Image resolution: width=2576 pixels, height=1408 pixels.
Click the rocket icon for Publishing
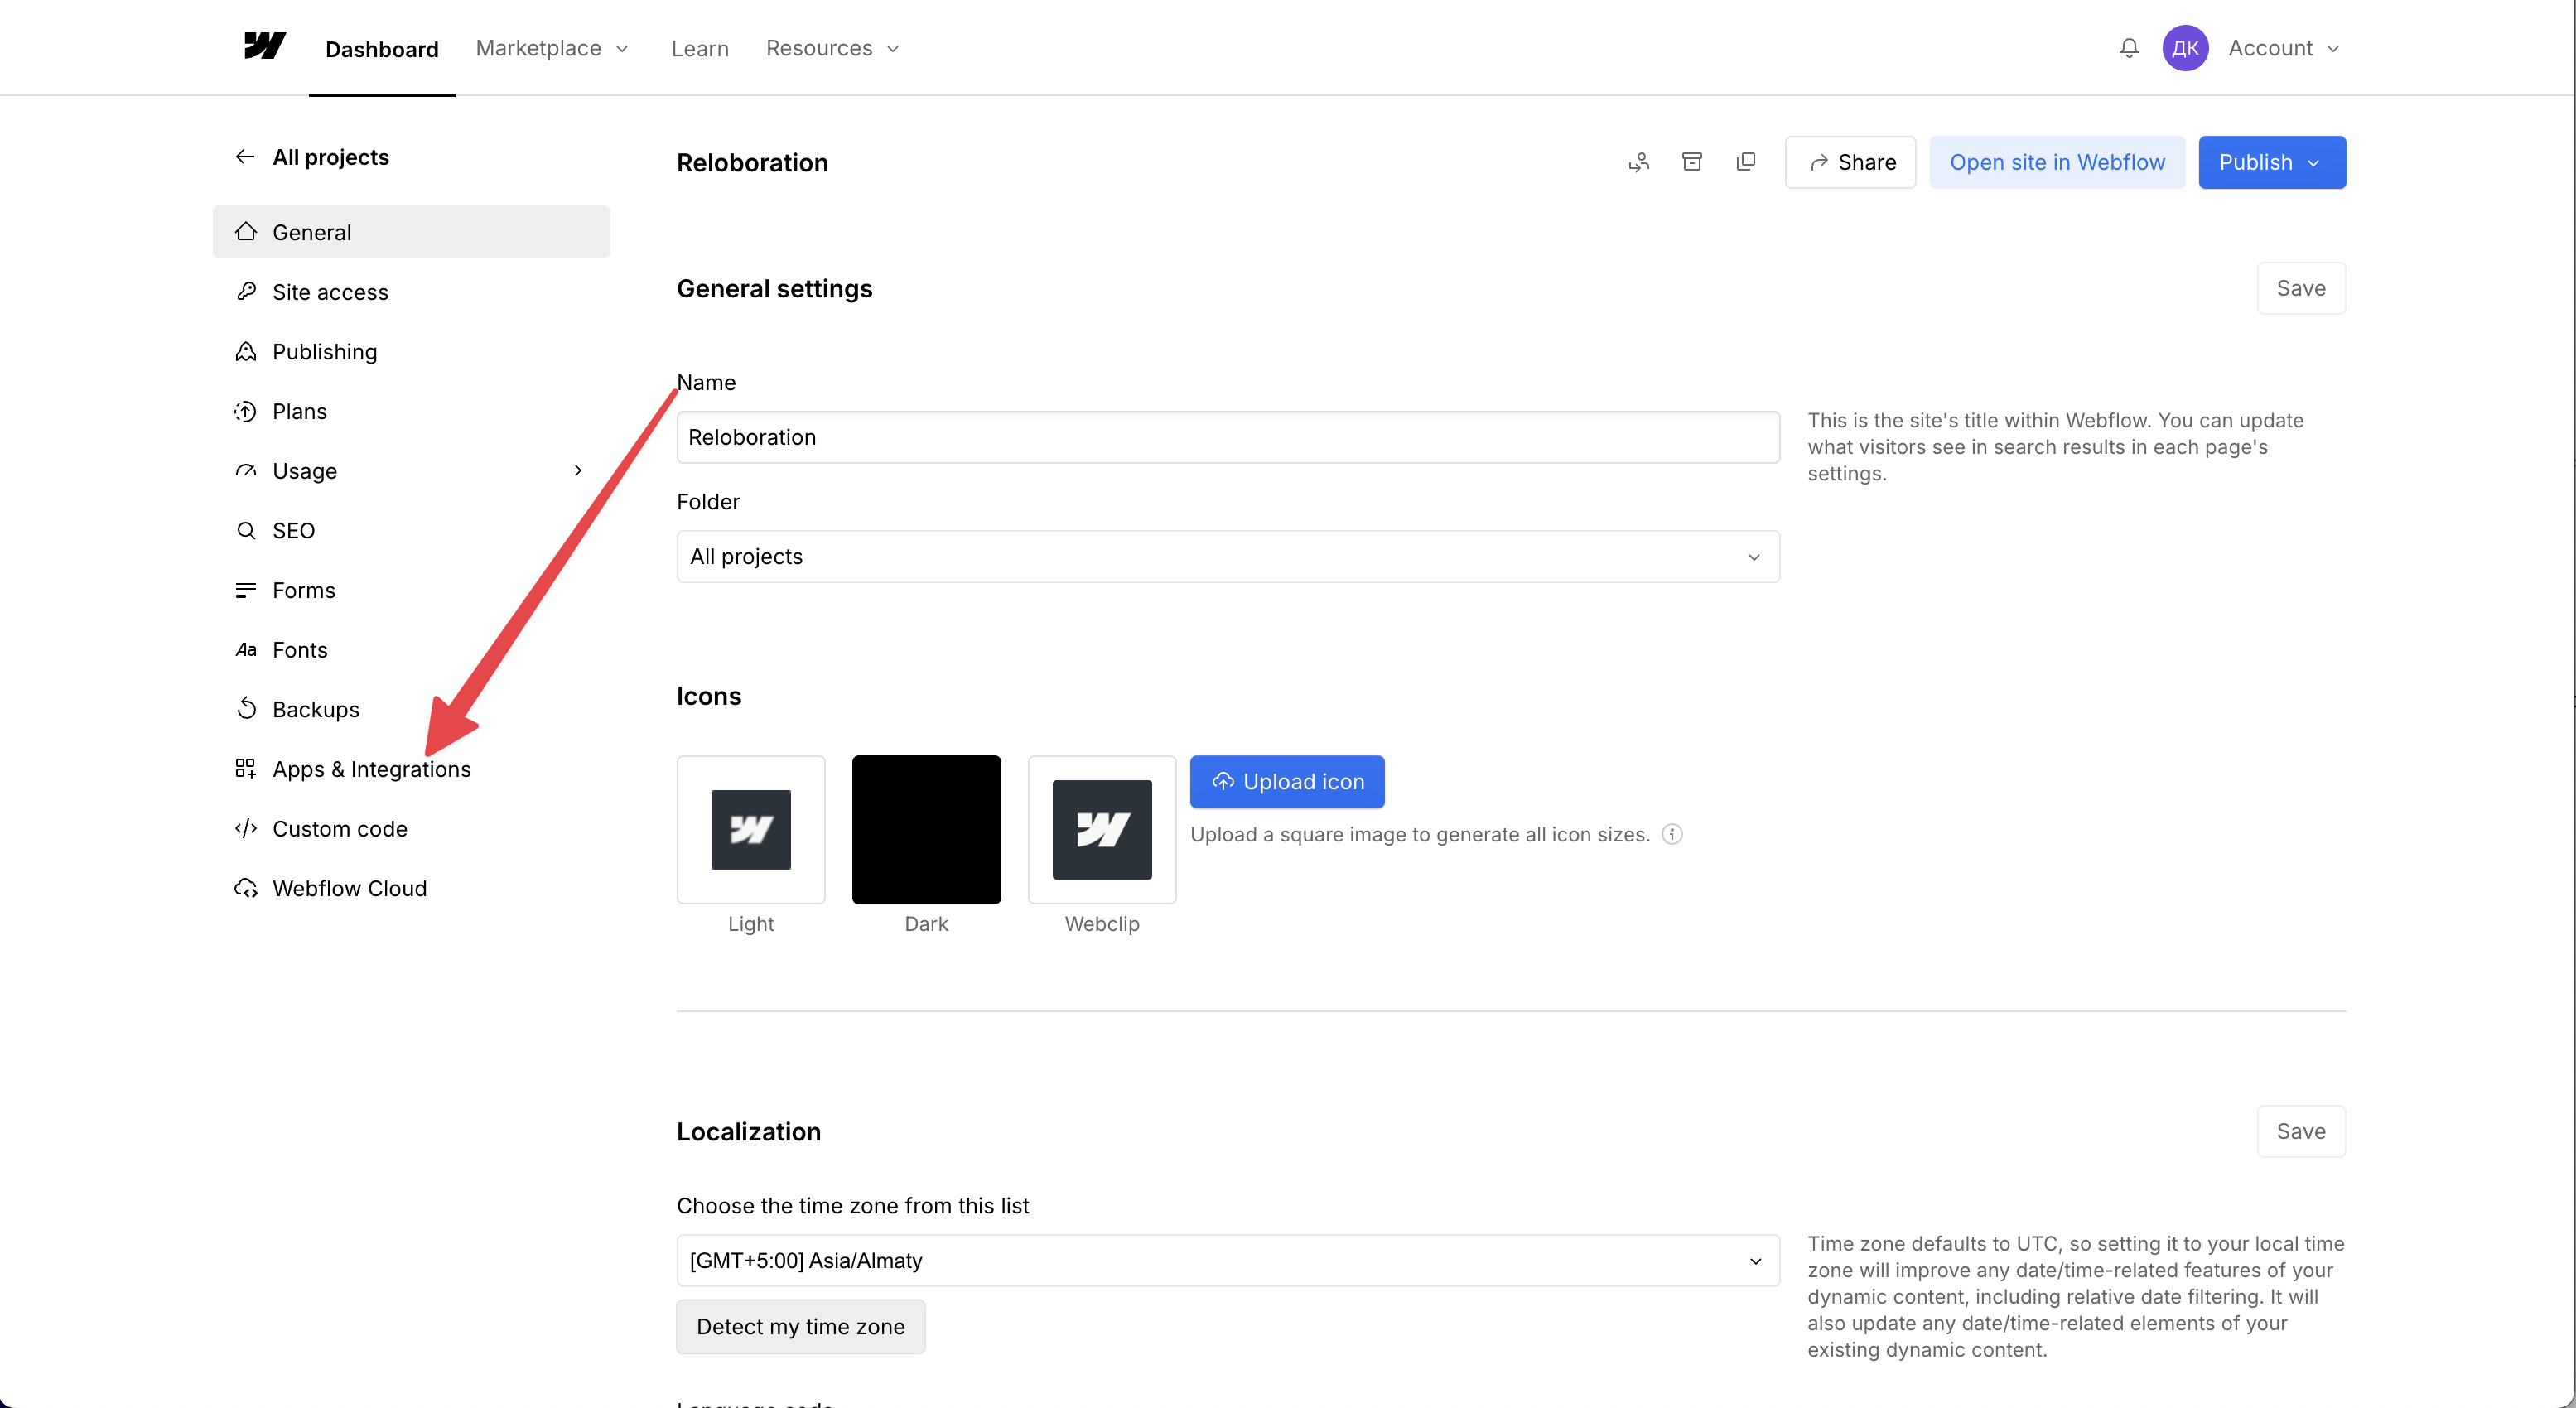click(x=246, y=351)
